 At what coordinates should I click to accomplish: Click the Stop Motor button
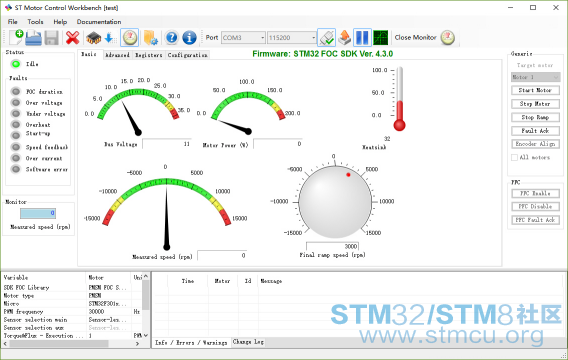[535, 104]
